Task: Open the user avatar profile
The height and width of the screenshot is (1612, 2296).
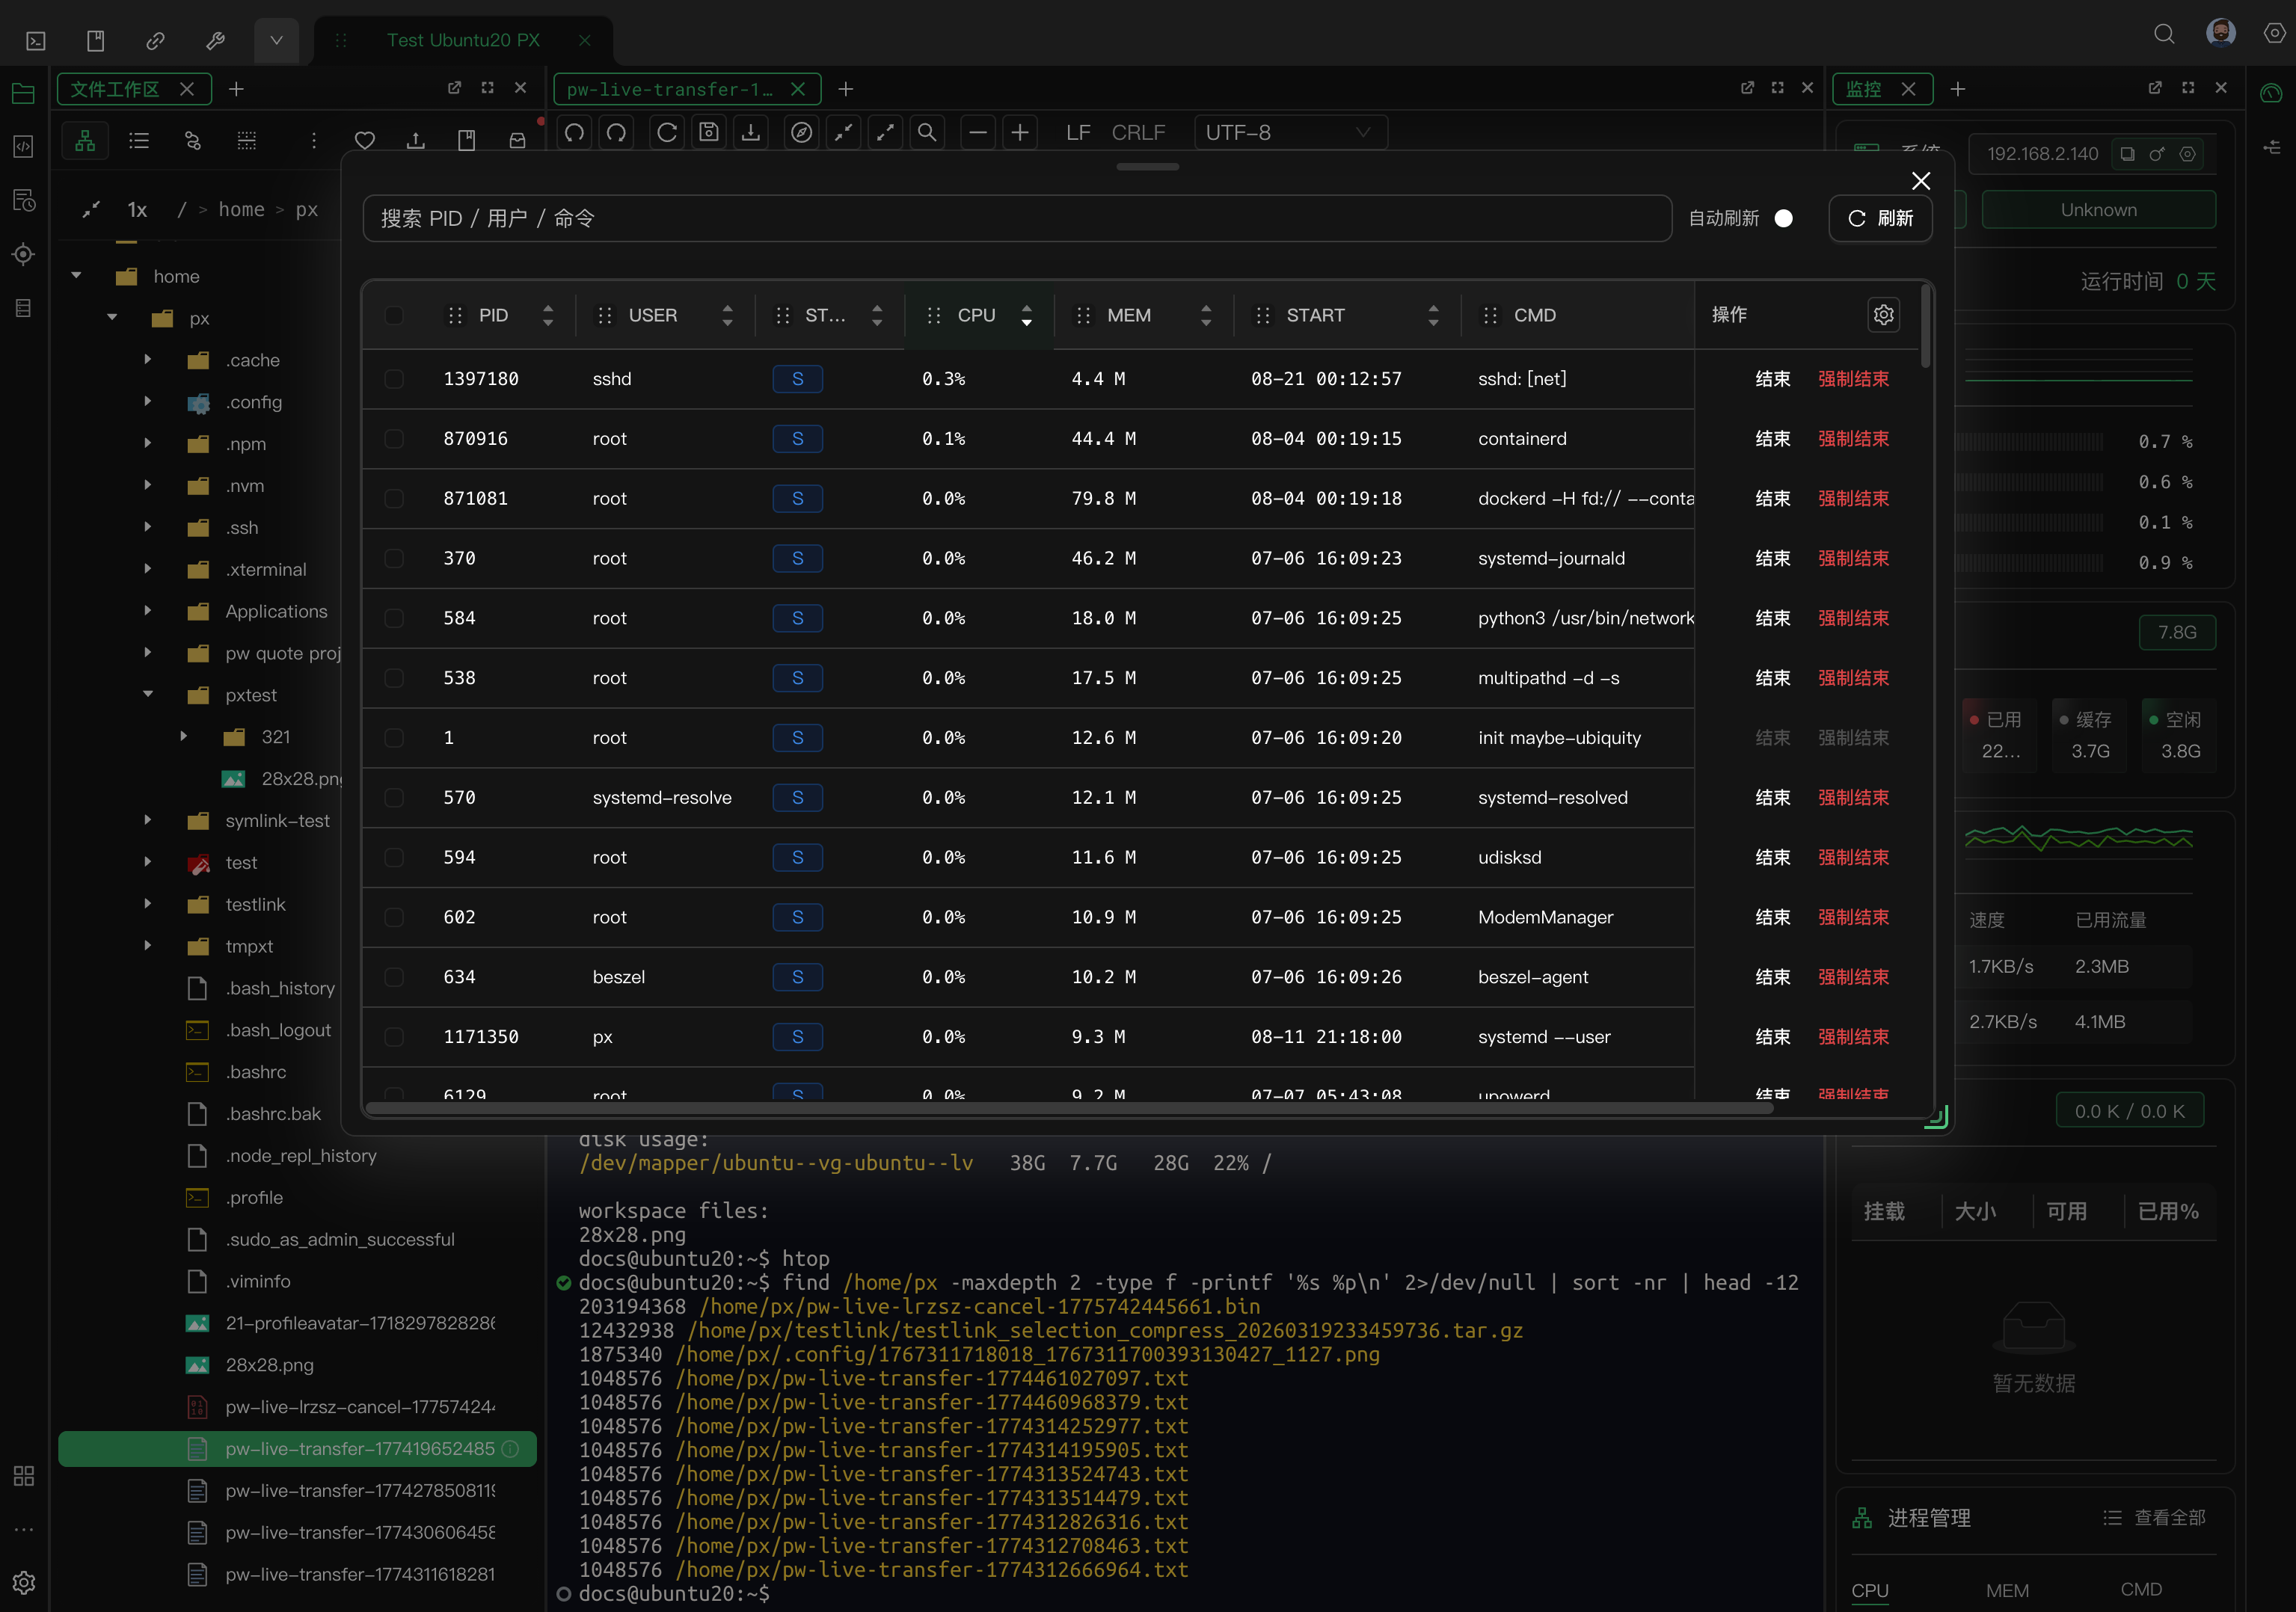Action: [x=2221, y=33]
